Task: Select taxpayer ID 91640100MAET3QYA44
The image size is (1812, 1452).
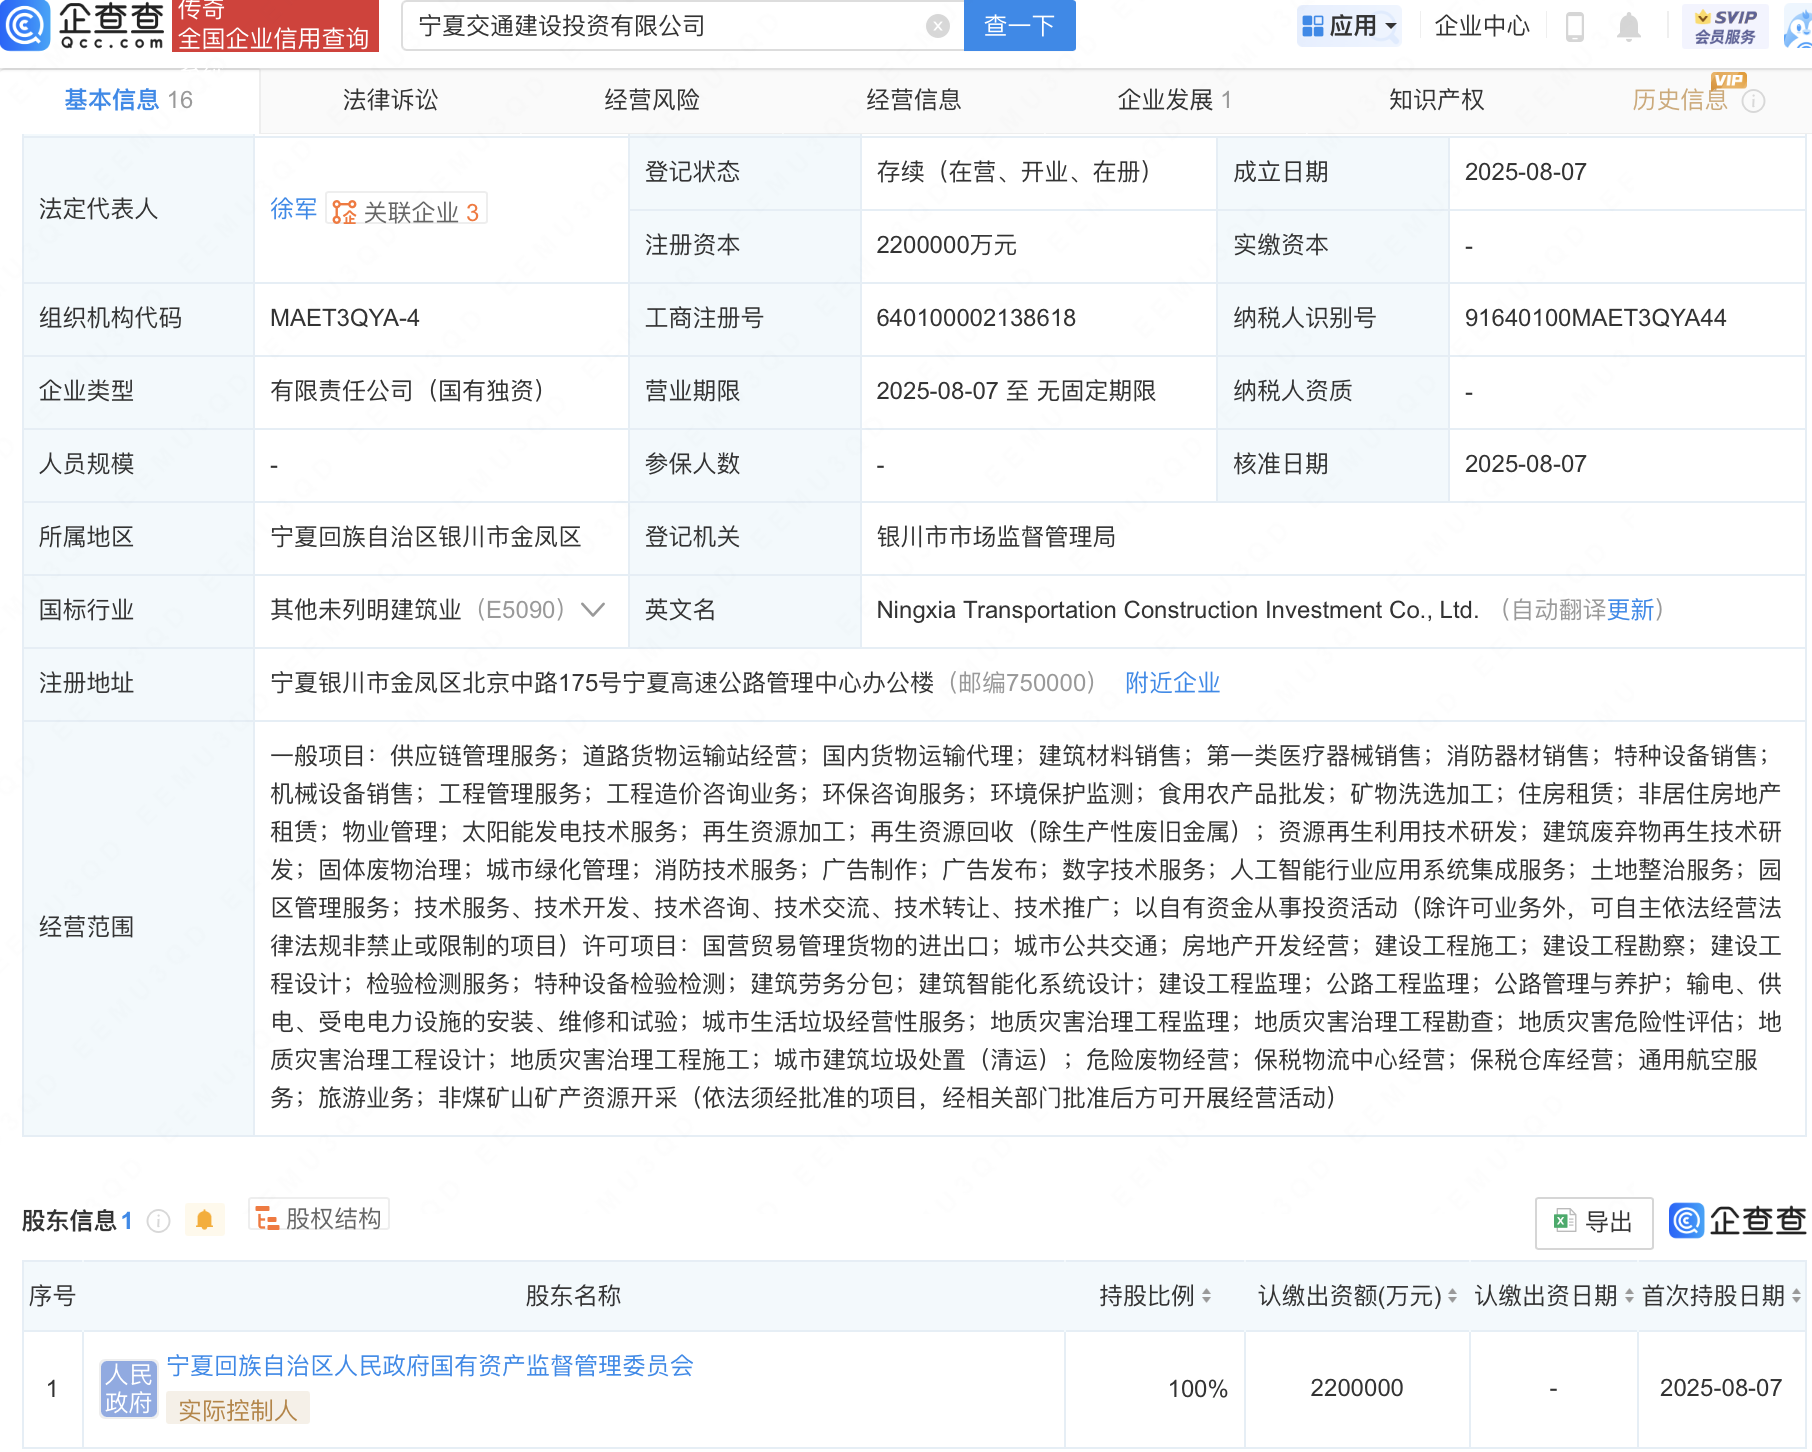Action: coord(1595,318)
